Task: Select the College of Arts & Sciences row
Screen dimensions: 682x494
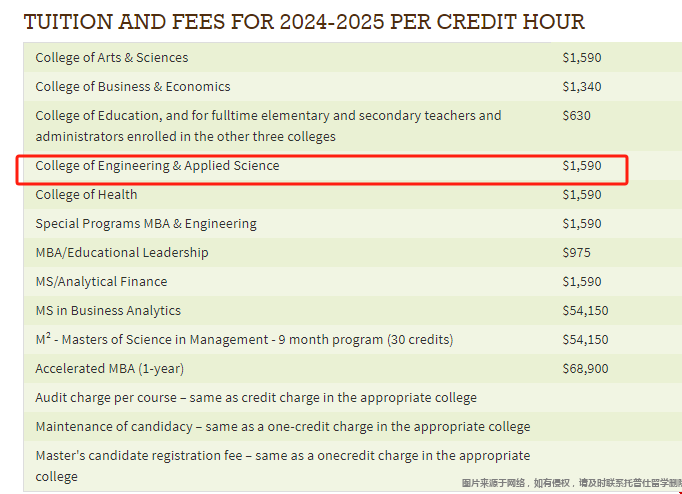Action: 353,57
